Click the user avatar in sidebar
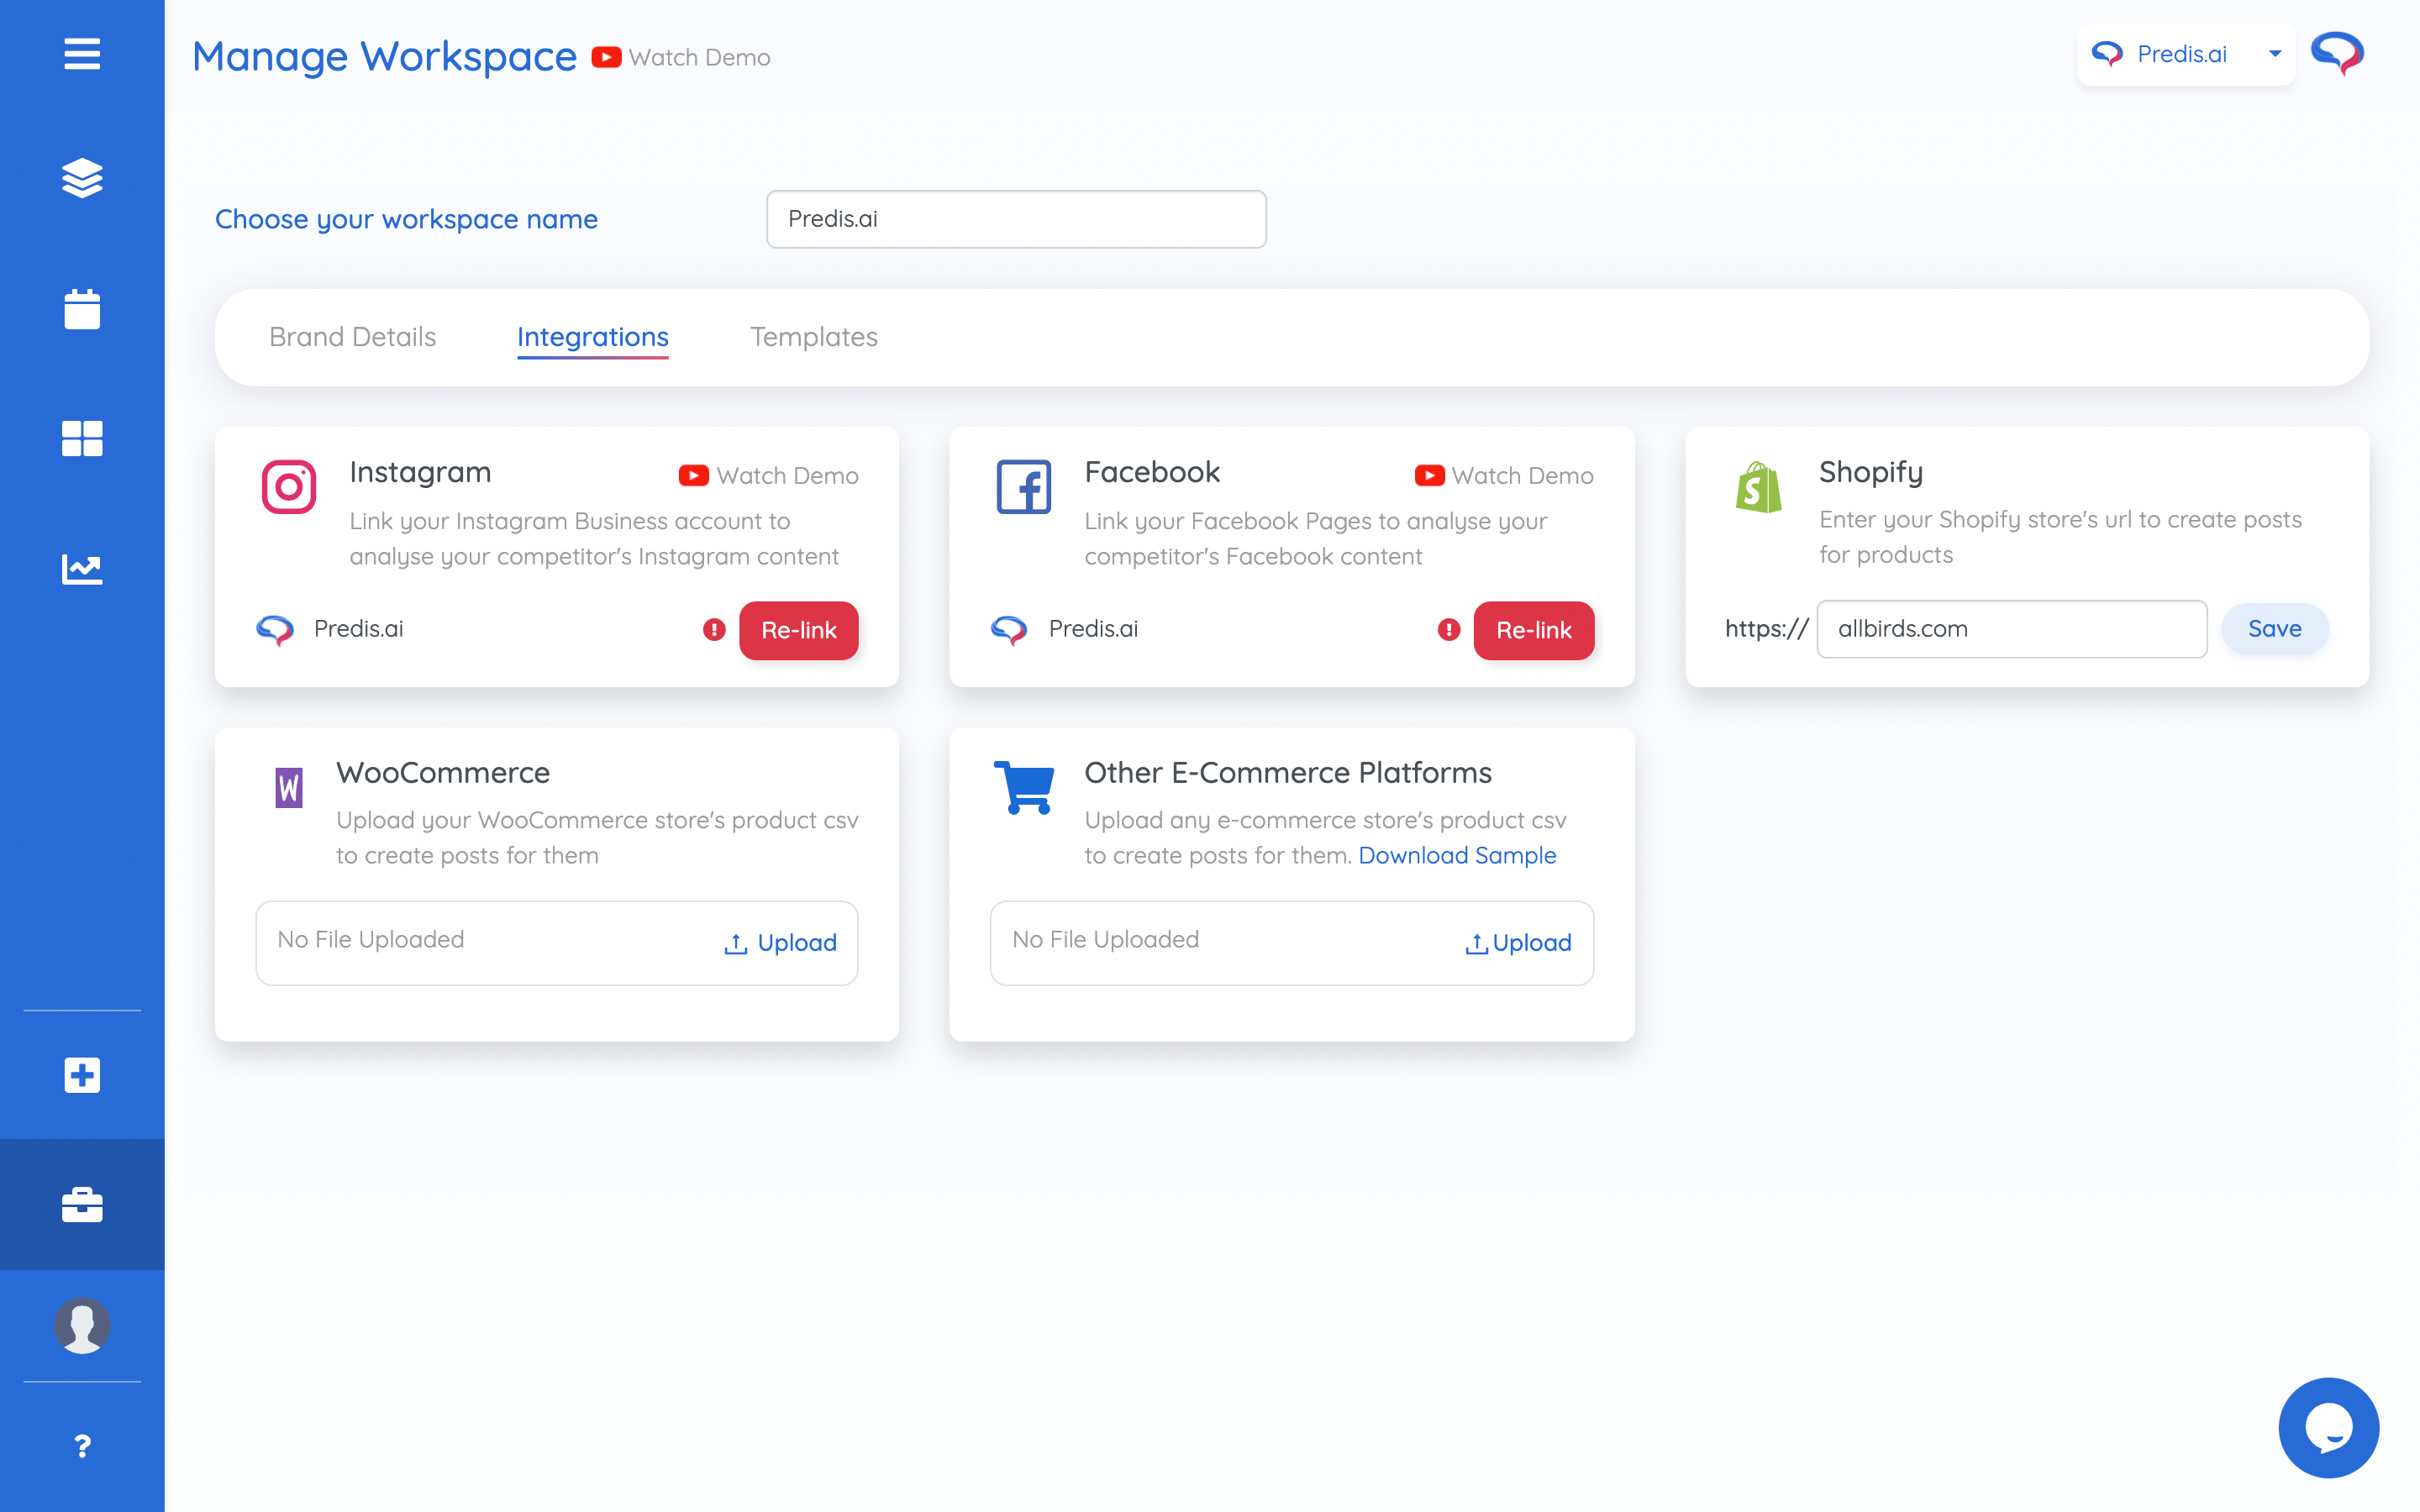 click(82, 1326)
